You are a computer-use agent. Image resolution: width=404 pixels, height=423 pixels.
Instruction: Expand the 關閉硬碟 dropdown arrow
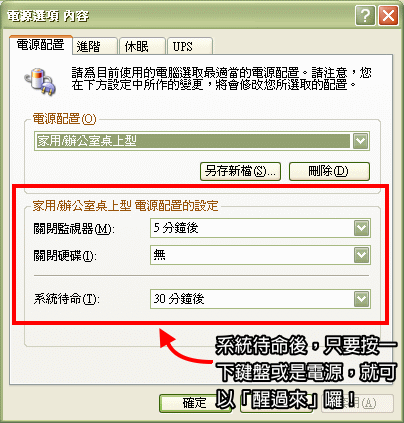[x=362, y=255]
